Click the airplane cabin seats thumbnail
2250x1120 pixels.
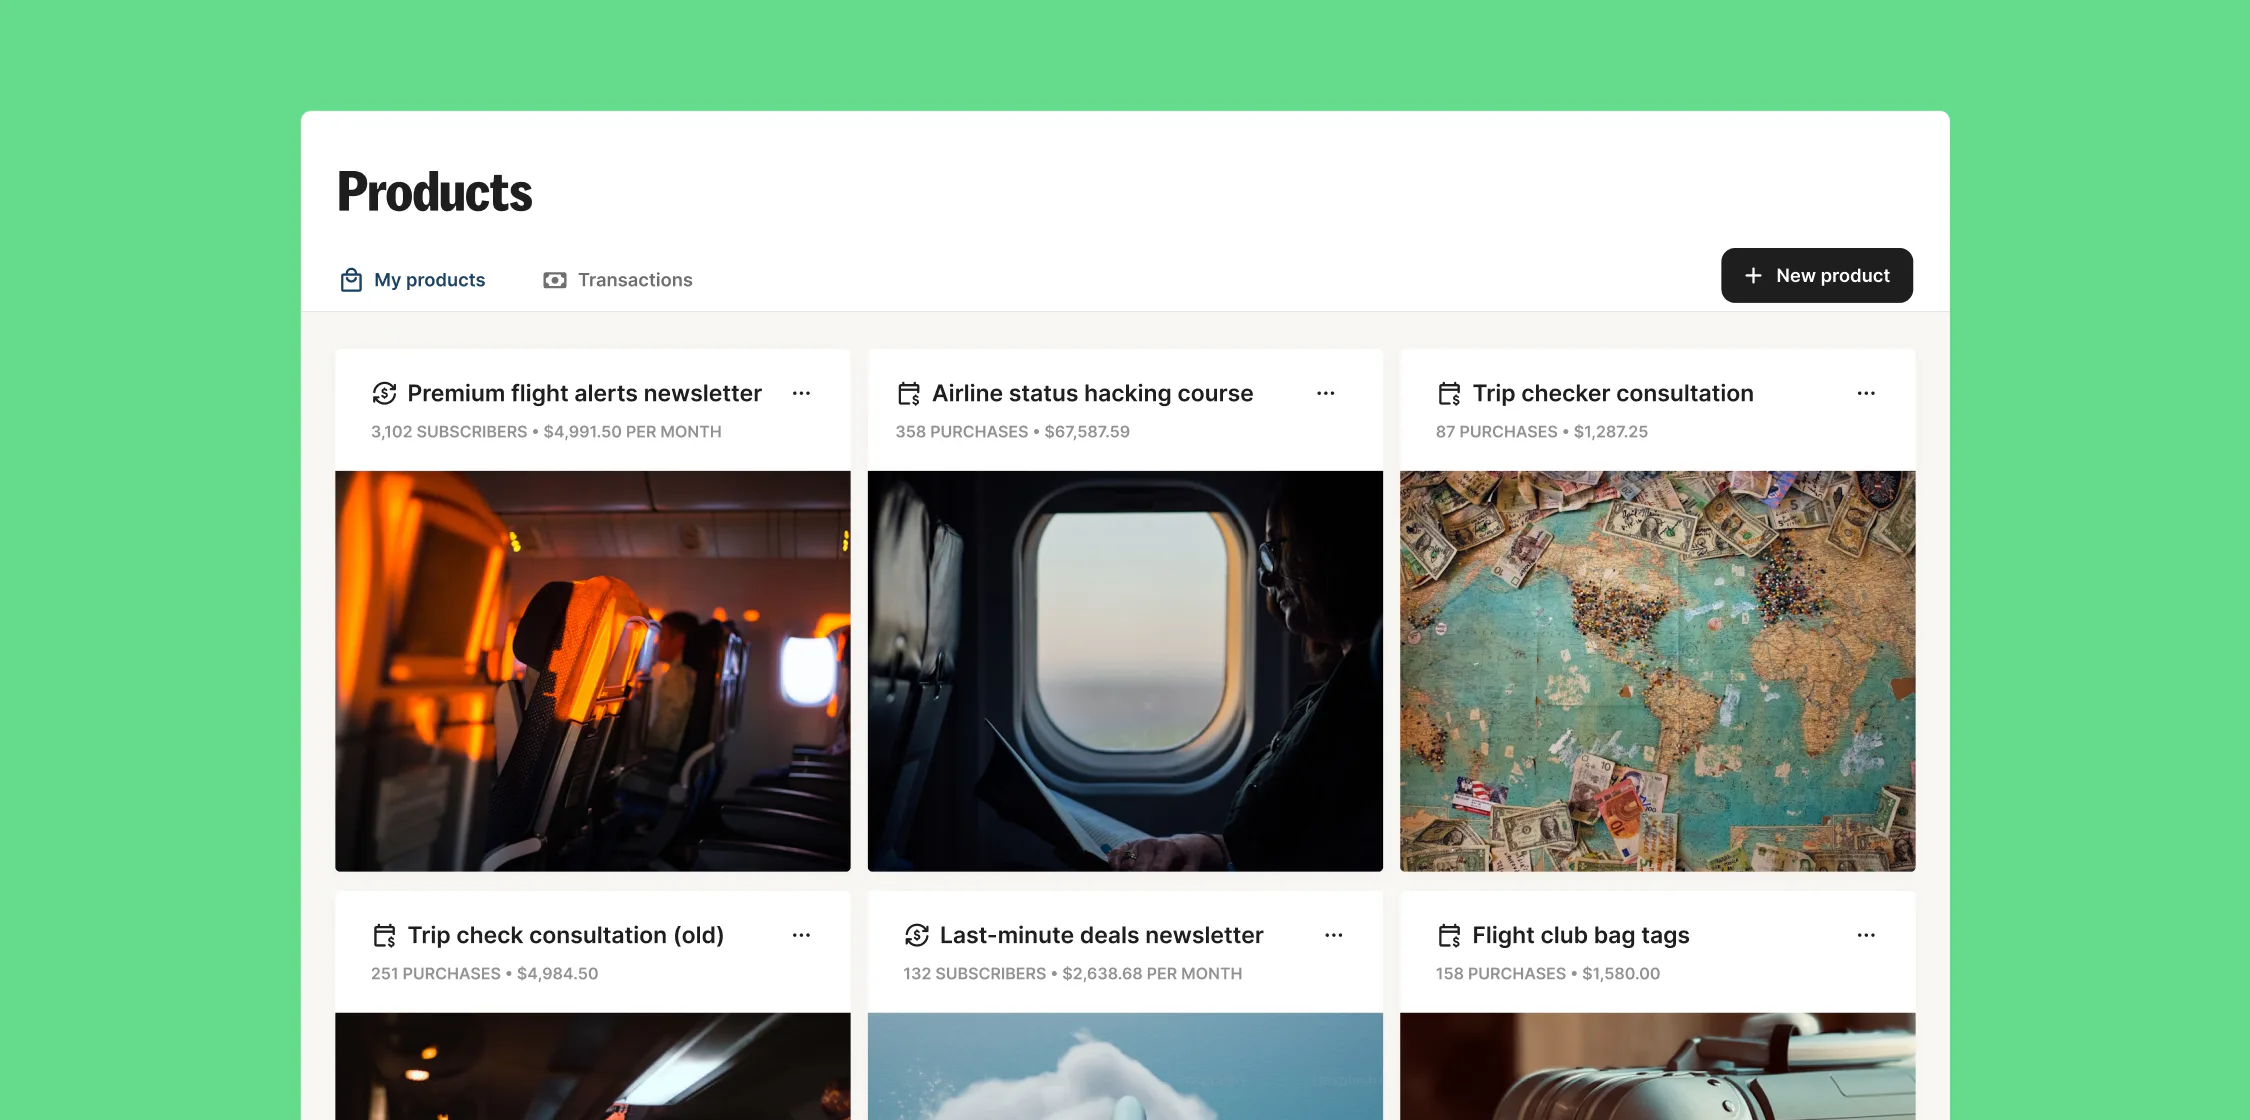[593, 671]
